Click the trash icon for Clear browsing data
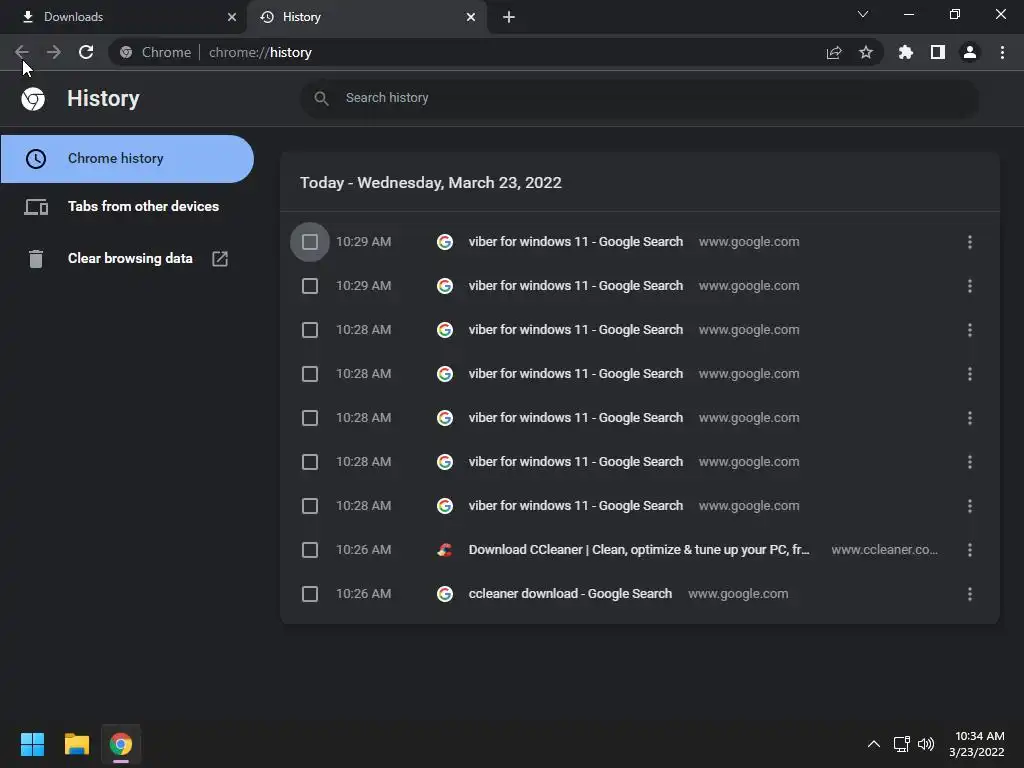The height and width of the screenshot is (768, 1024). click(x=36, y=259)
